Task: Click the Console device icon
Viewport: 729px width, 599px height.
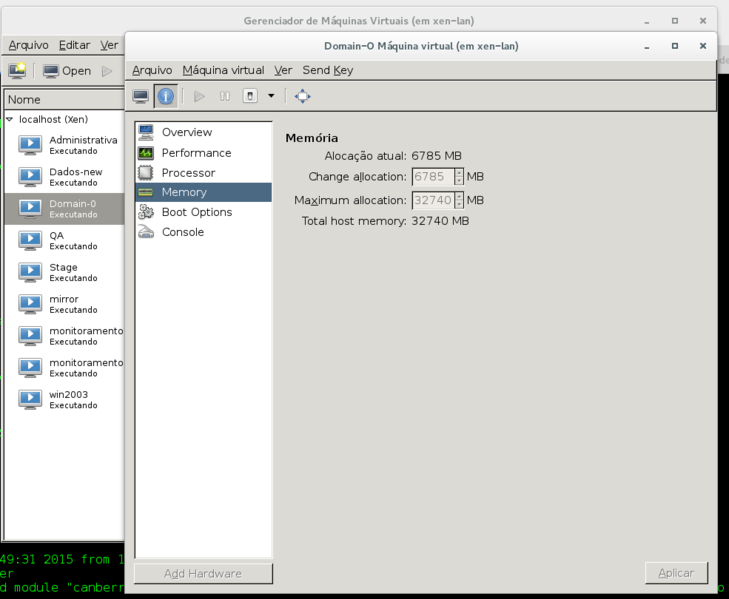Action: (146, 232)
